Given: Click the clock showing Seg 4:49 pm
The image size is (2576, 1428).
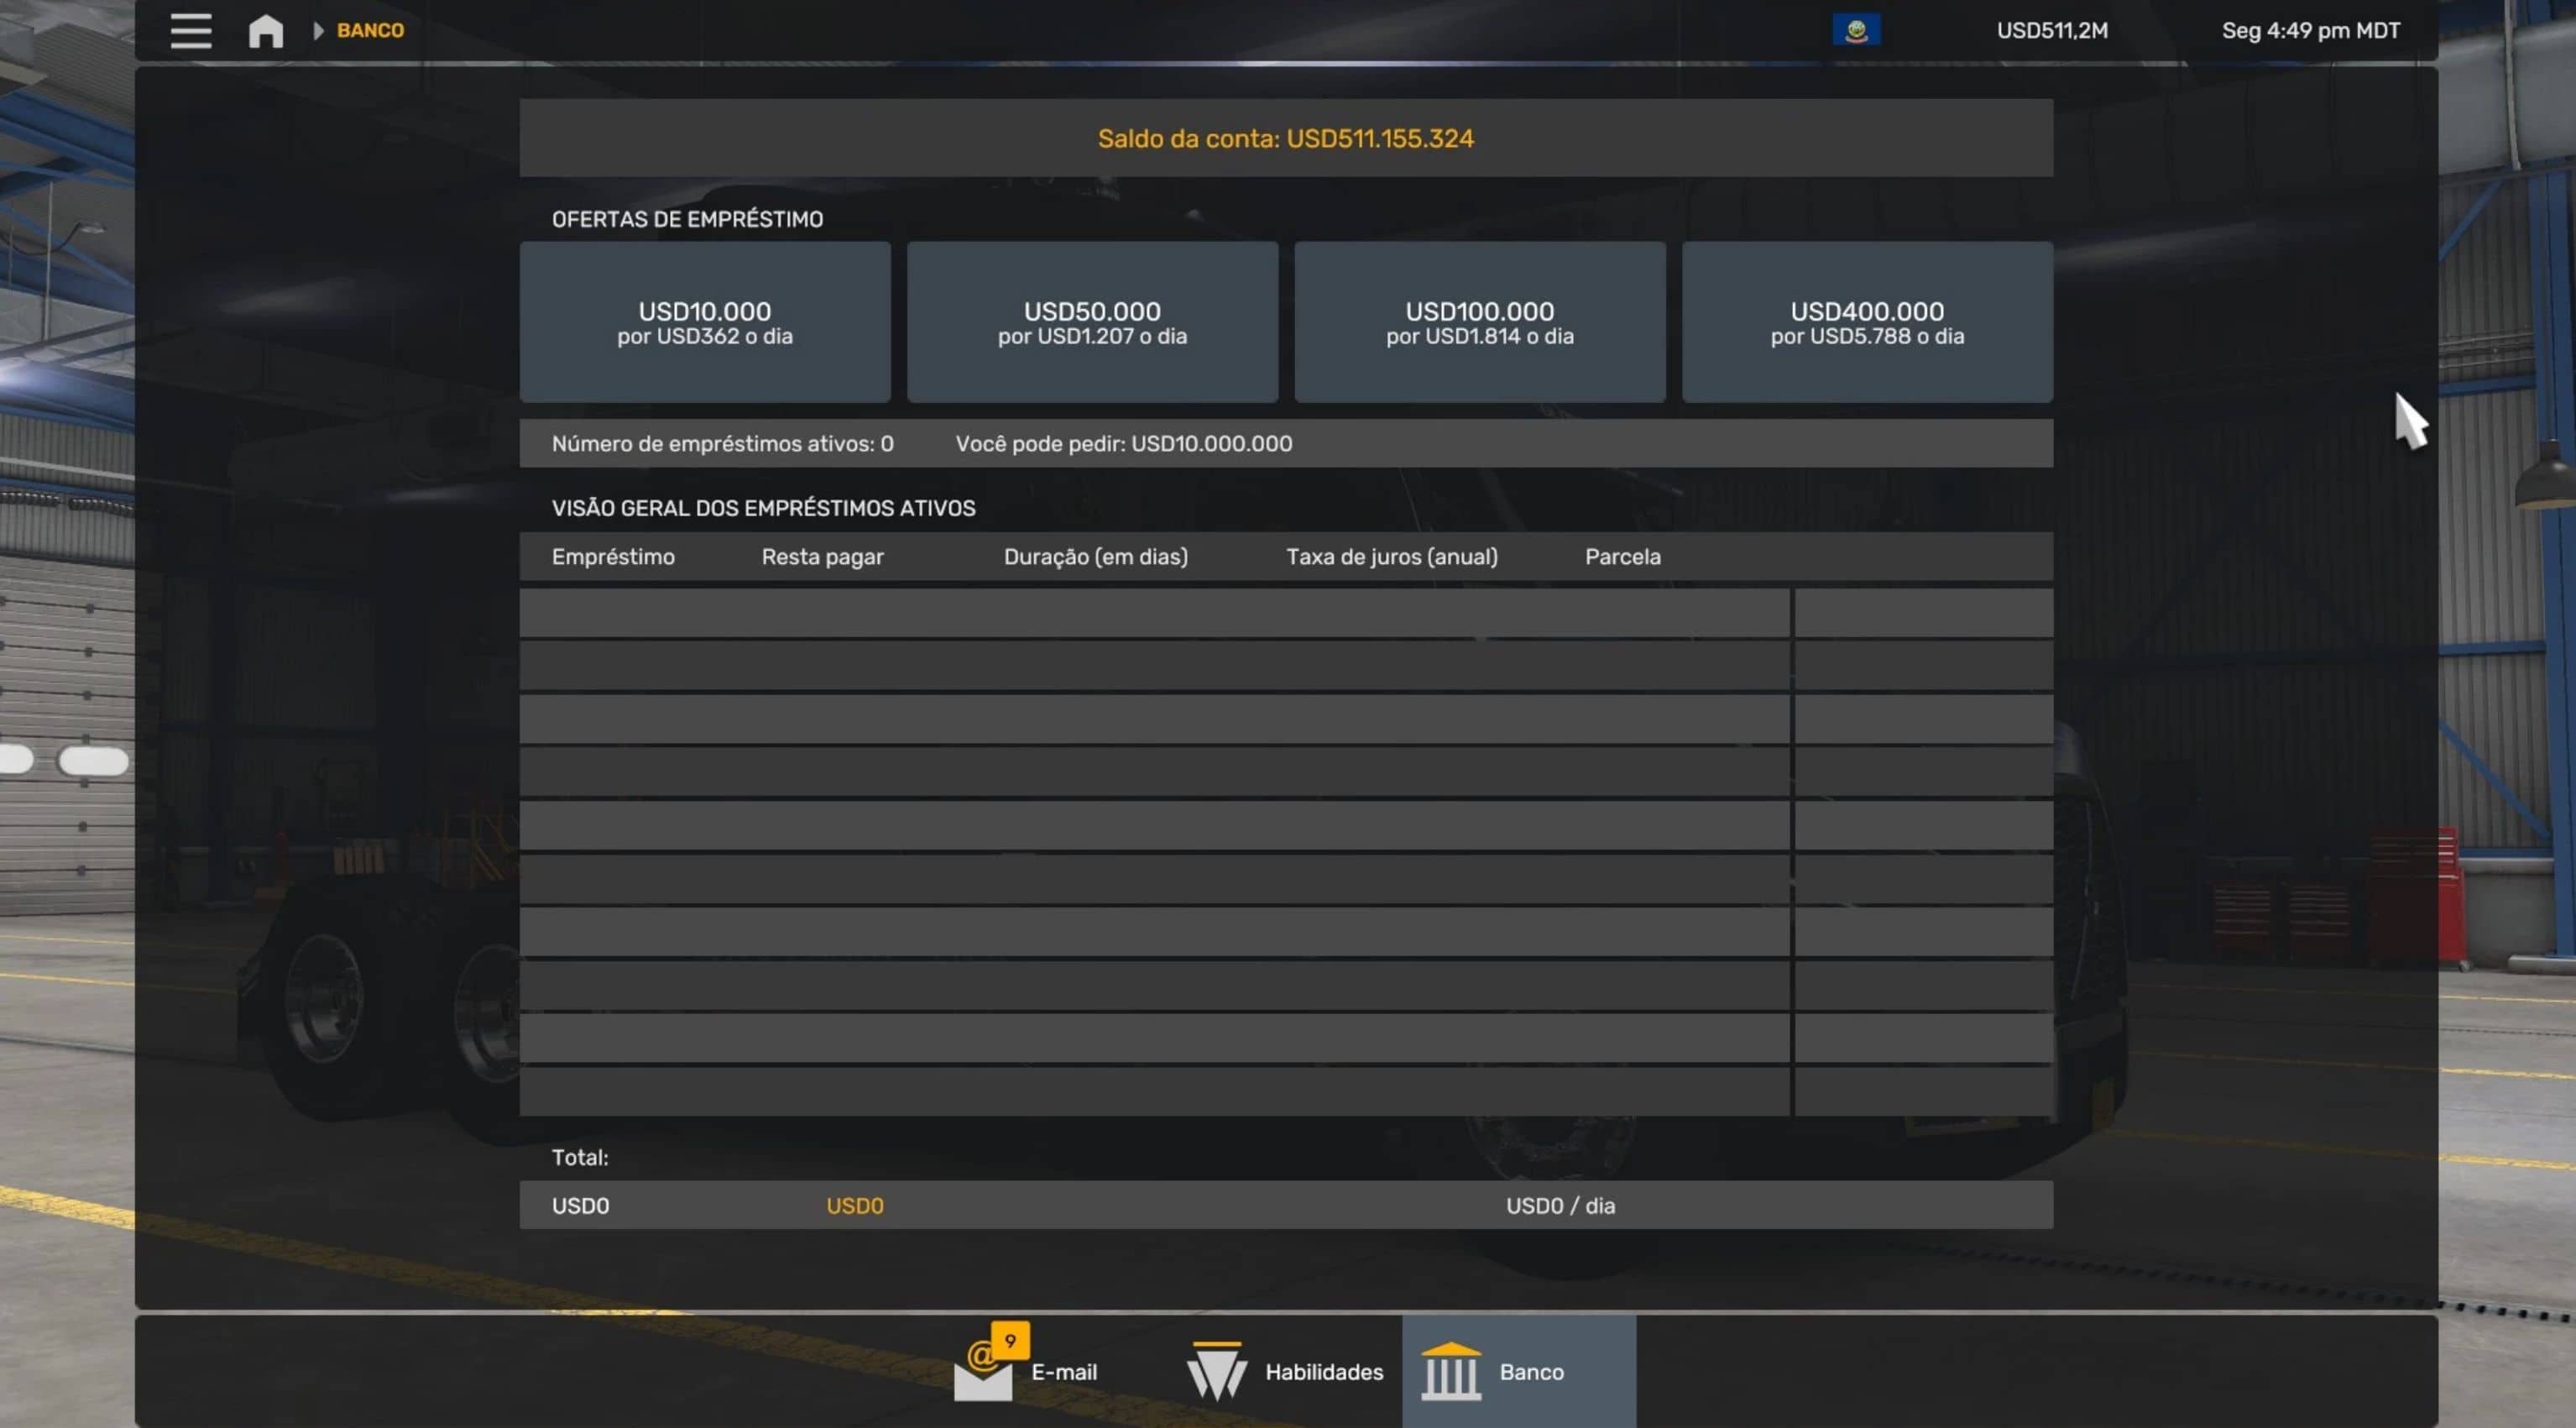Looking at the screenshot, I should point(2310,31).
